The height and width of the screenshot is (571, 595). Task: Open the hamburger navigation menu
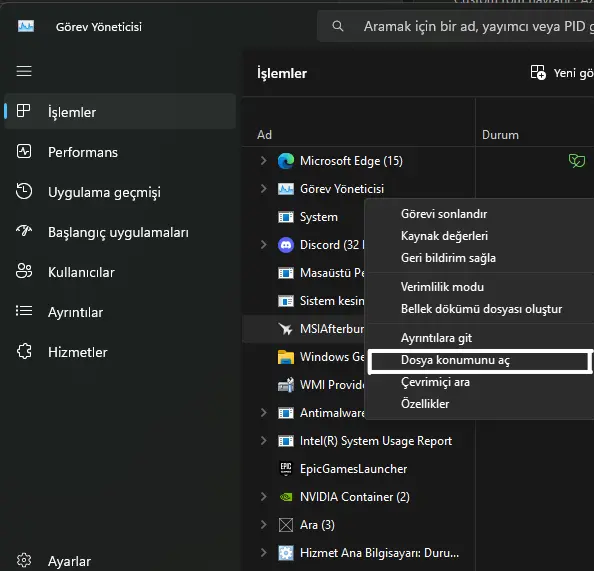point(24,71)
